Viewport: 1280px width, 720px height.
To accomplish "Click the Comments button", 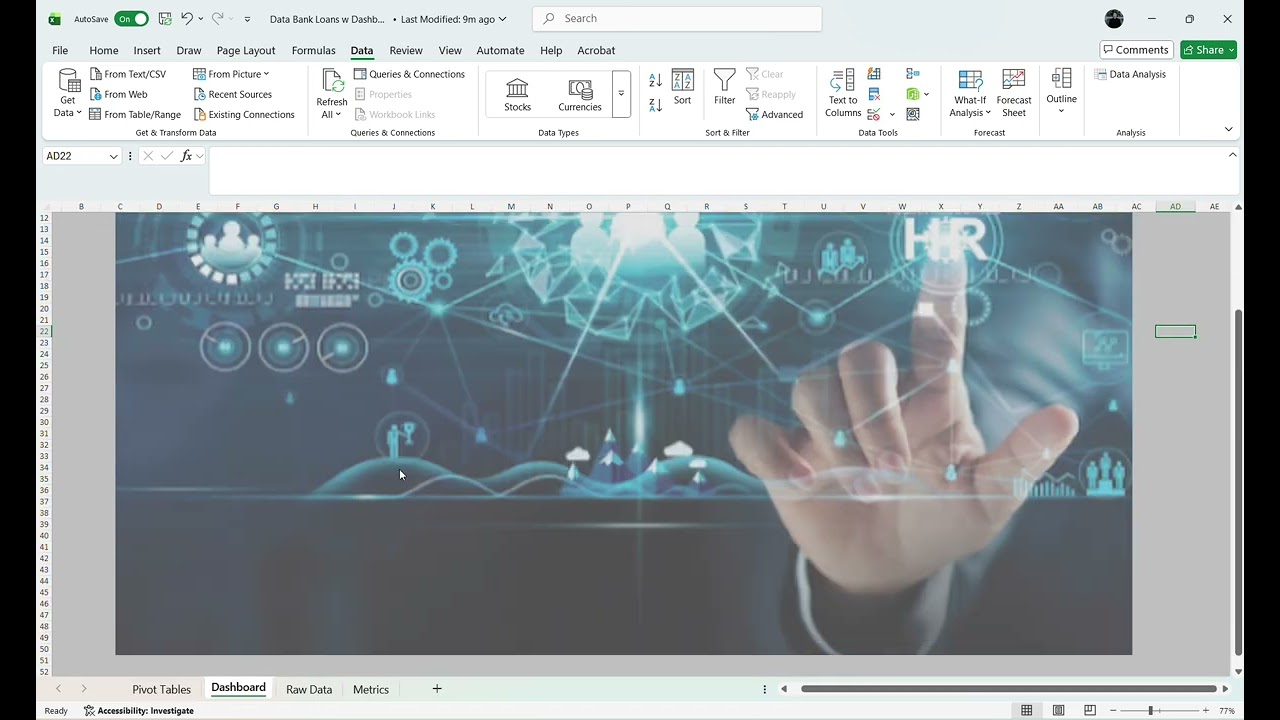I will [x=1136, y=50].
